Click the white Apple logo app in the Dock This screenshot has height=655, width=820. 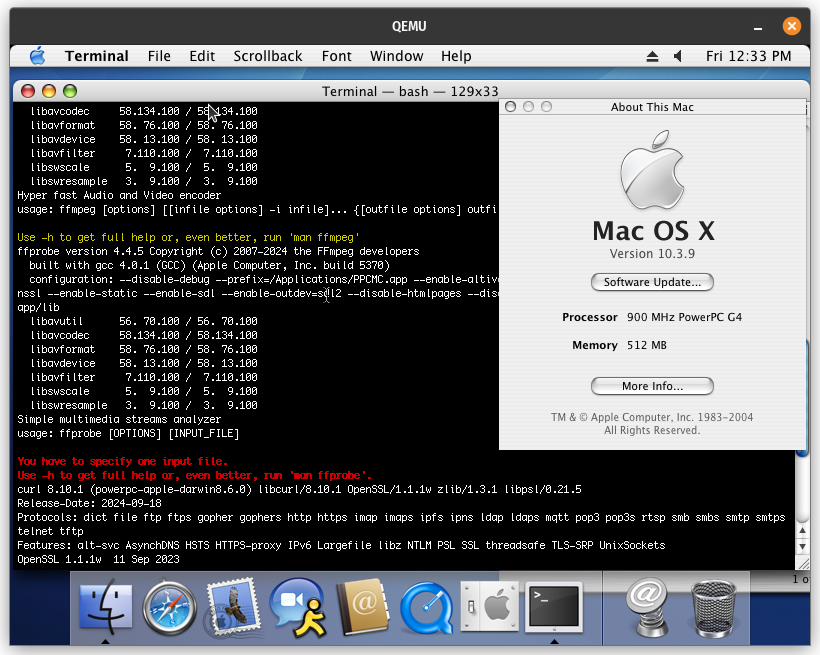(x=489, y=607)
